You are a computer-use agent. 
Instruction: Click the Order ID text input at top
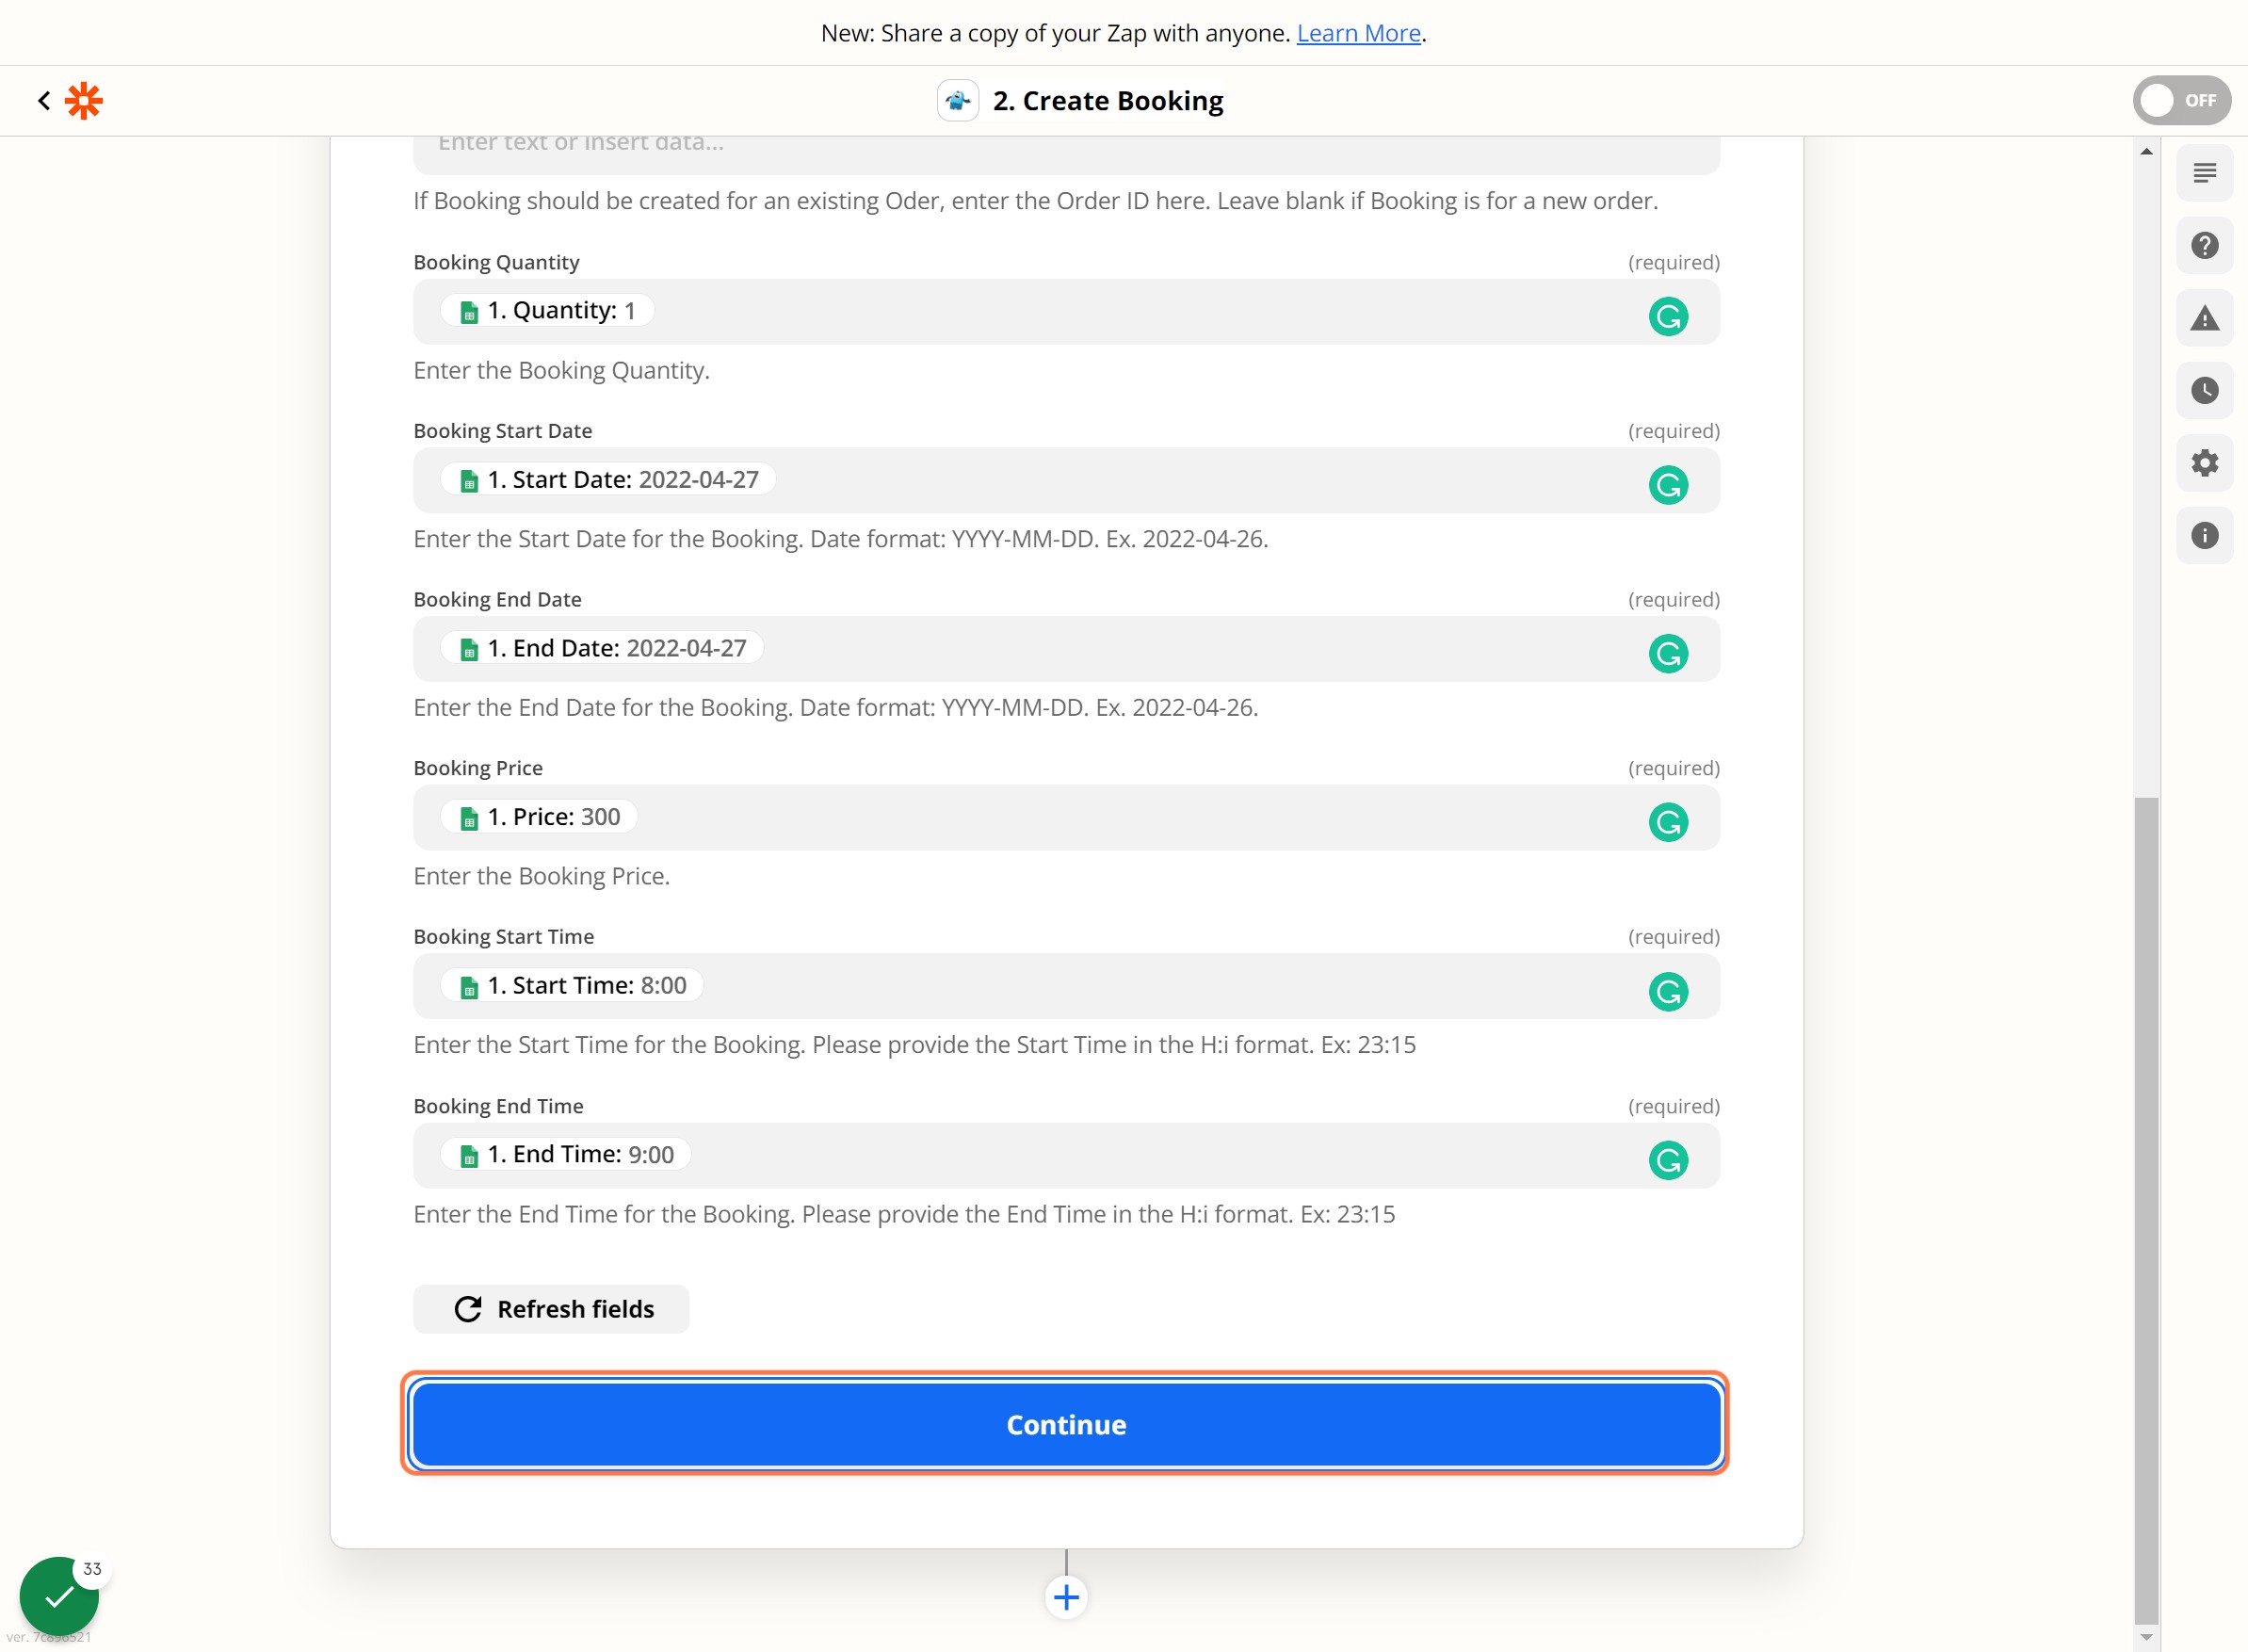tap(1066, 154)
